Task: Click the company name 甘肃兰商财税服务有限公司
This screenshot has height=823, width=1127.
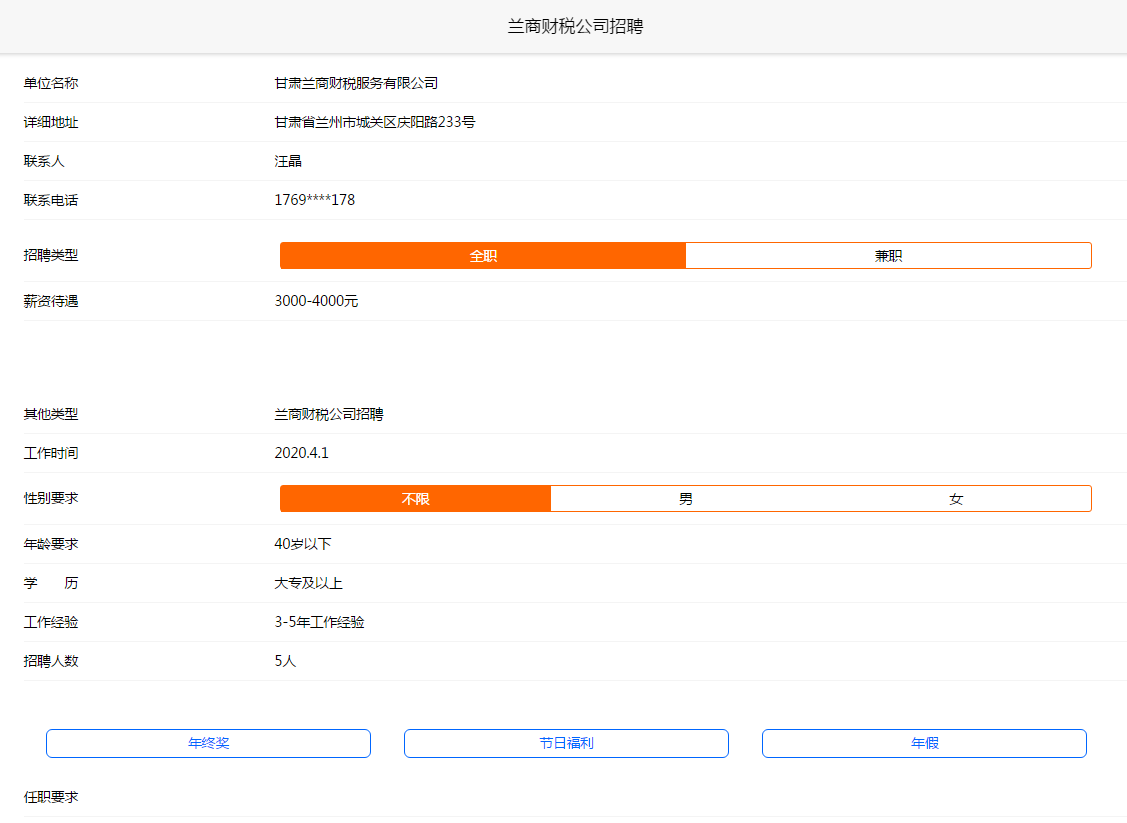Action: click(356, 83)
